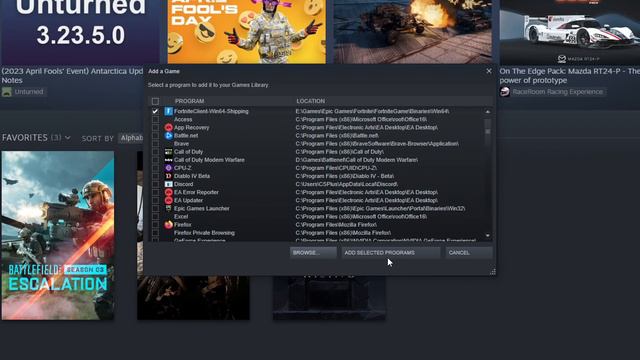
Task: Cancel the Add a Game dialog
Action: (x=469, y=253)
